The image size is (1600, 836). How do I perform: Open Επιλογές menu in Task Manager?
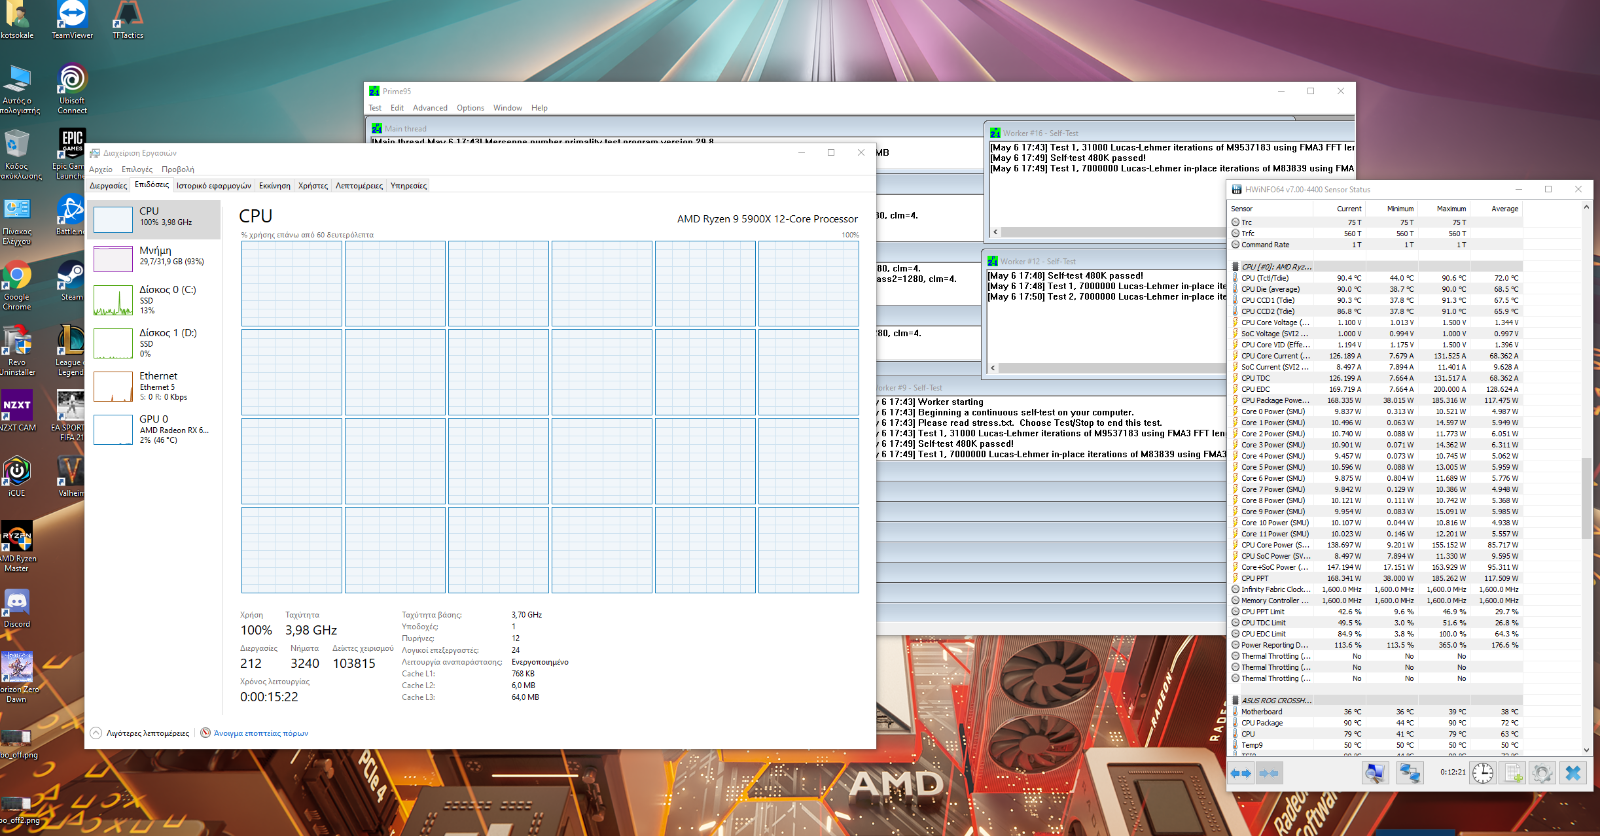[x=137, y=169]
